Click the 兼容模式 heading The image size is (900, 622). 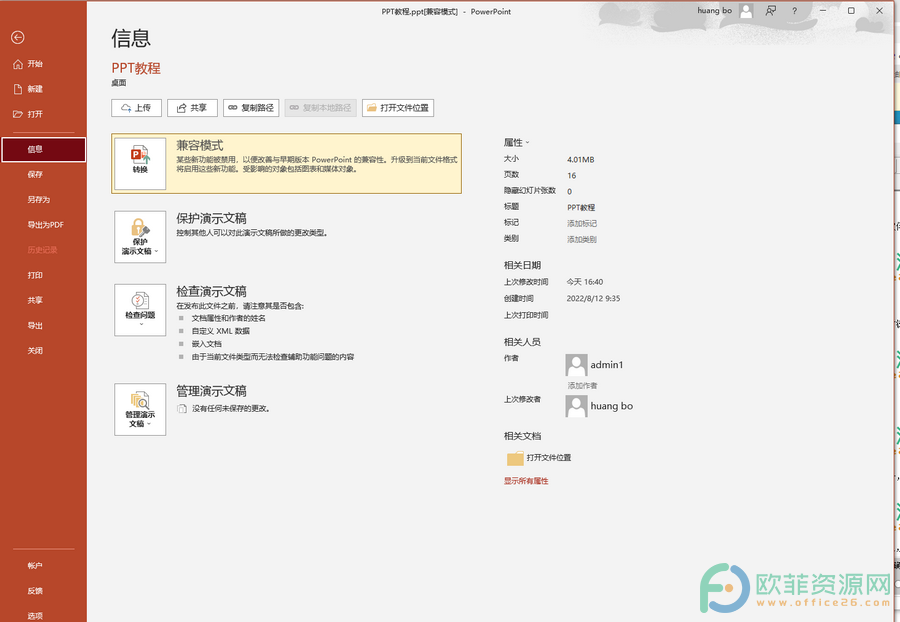pyautogui.click(x=200, y=146)
